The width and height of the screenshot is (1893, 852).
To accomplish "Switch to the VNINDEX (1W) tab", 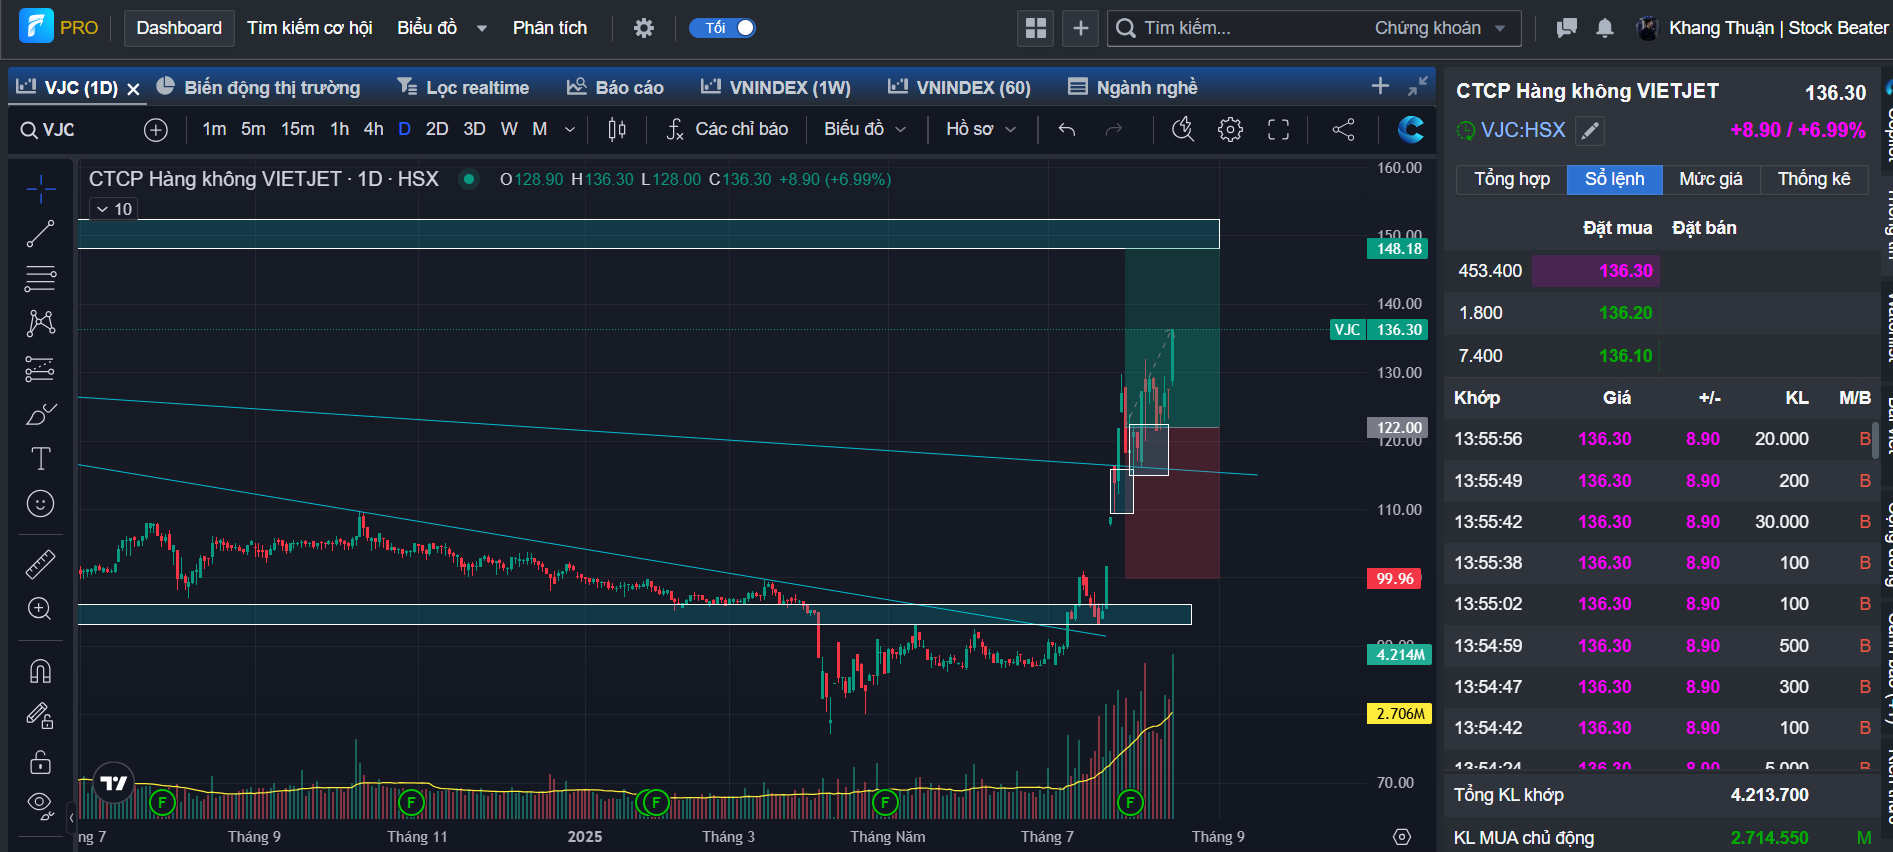I will [776, 87].
